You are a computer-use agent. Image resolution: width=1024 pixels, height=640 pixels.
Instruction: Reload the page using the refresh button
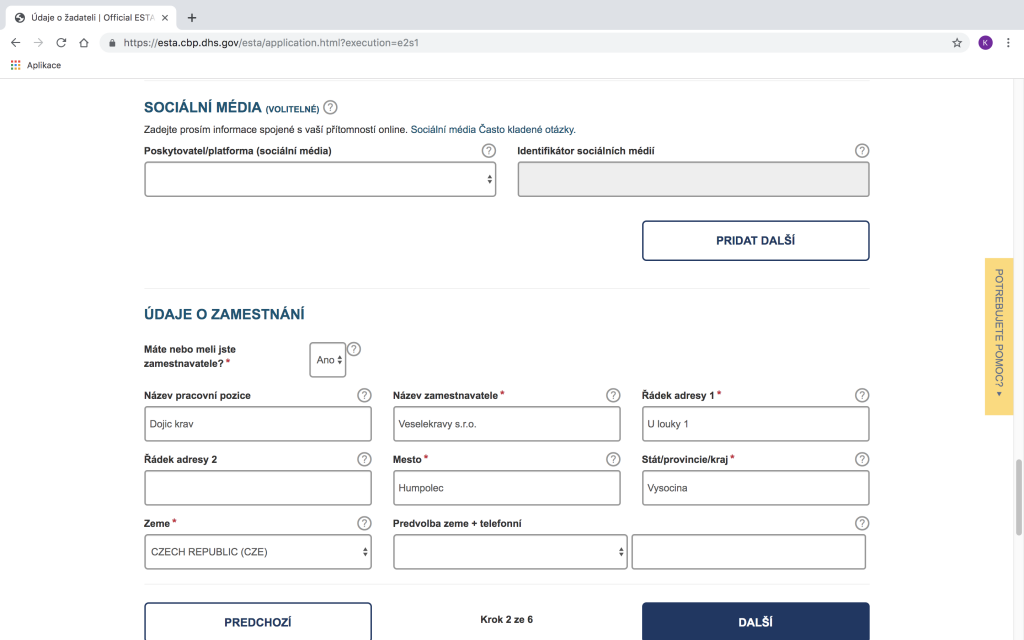click(61, 43)
